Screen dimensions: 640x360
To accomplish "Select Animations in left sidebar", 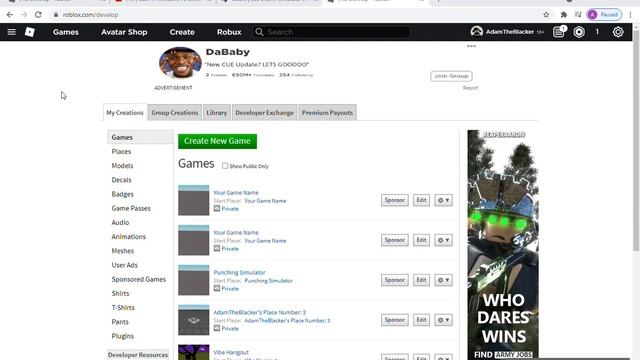I will pos(129,237).
